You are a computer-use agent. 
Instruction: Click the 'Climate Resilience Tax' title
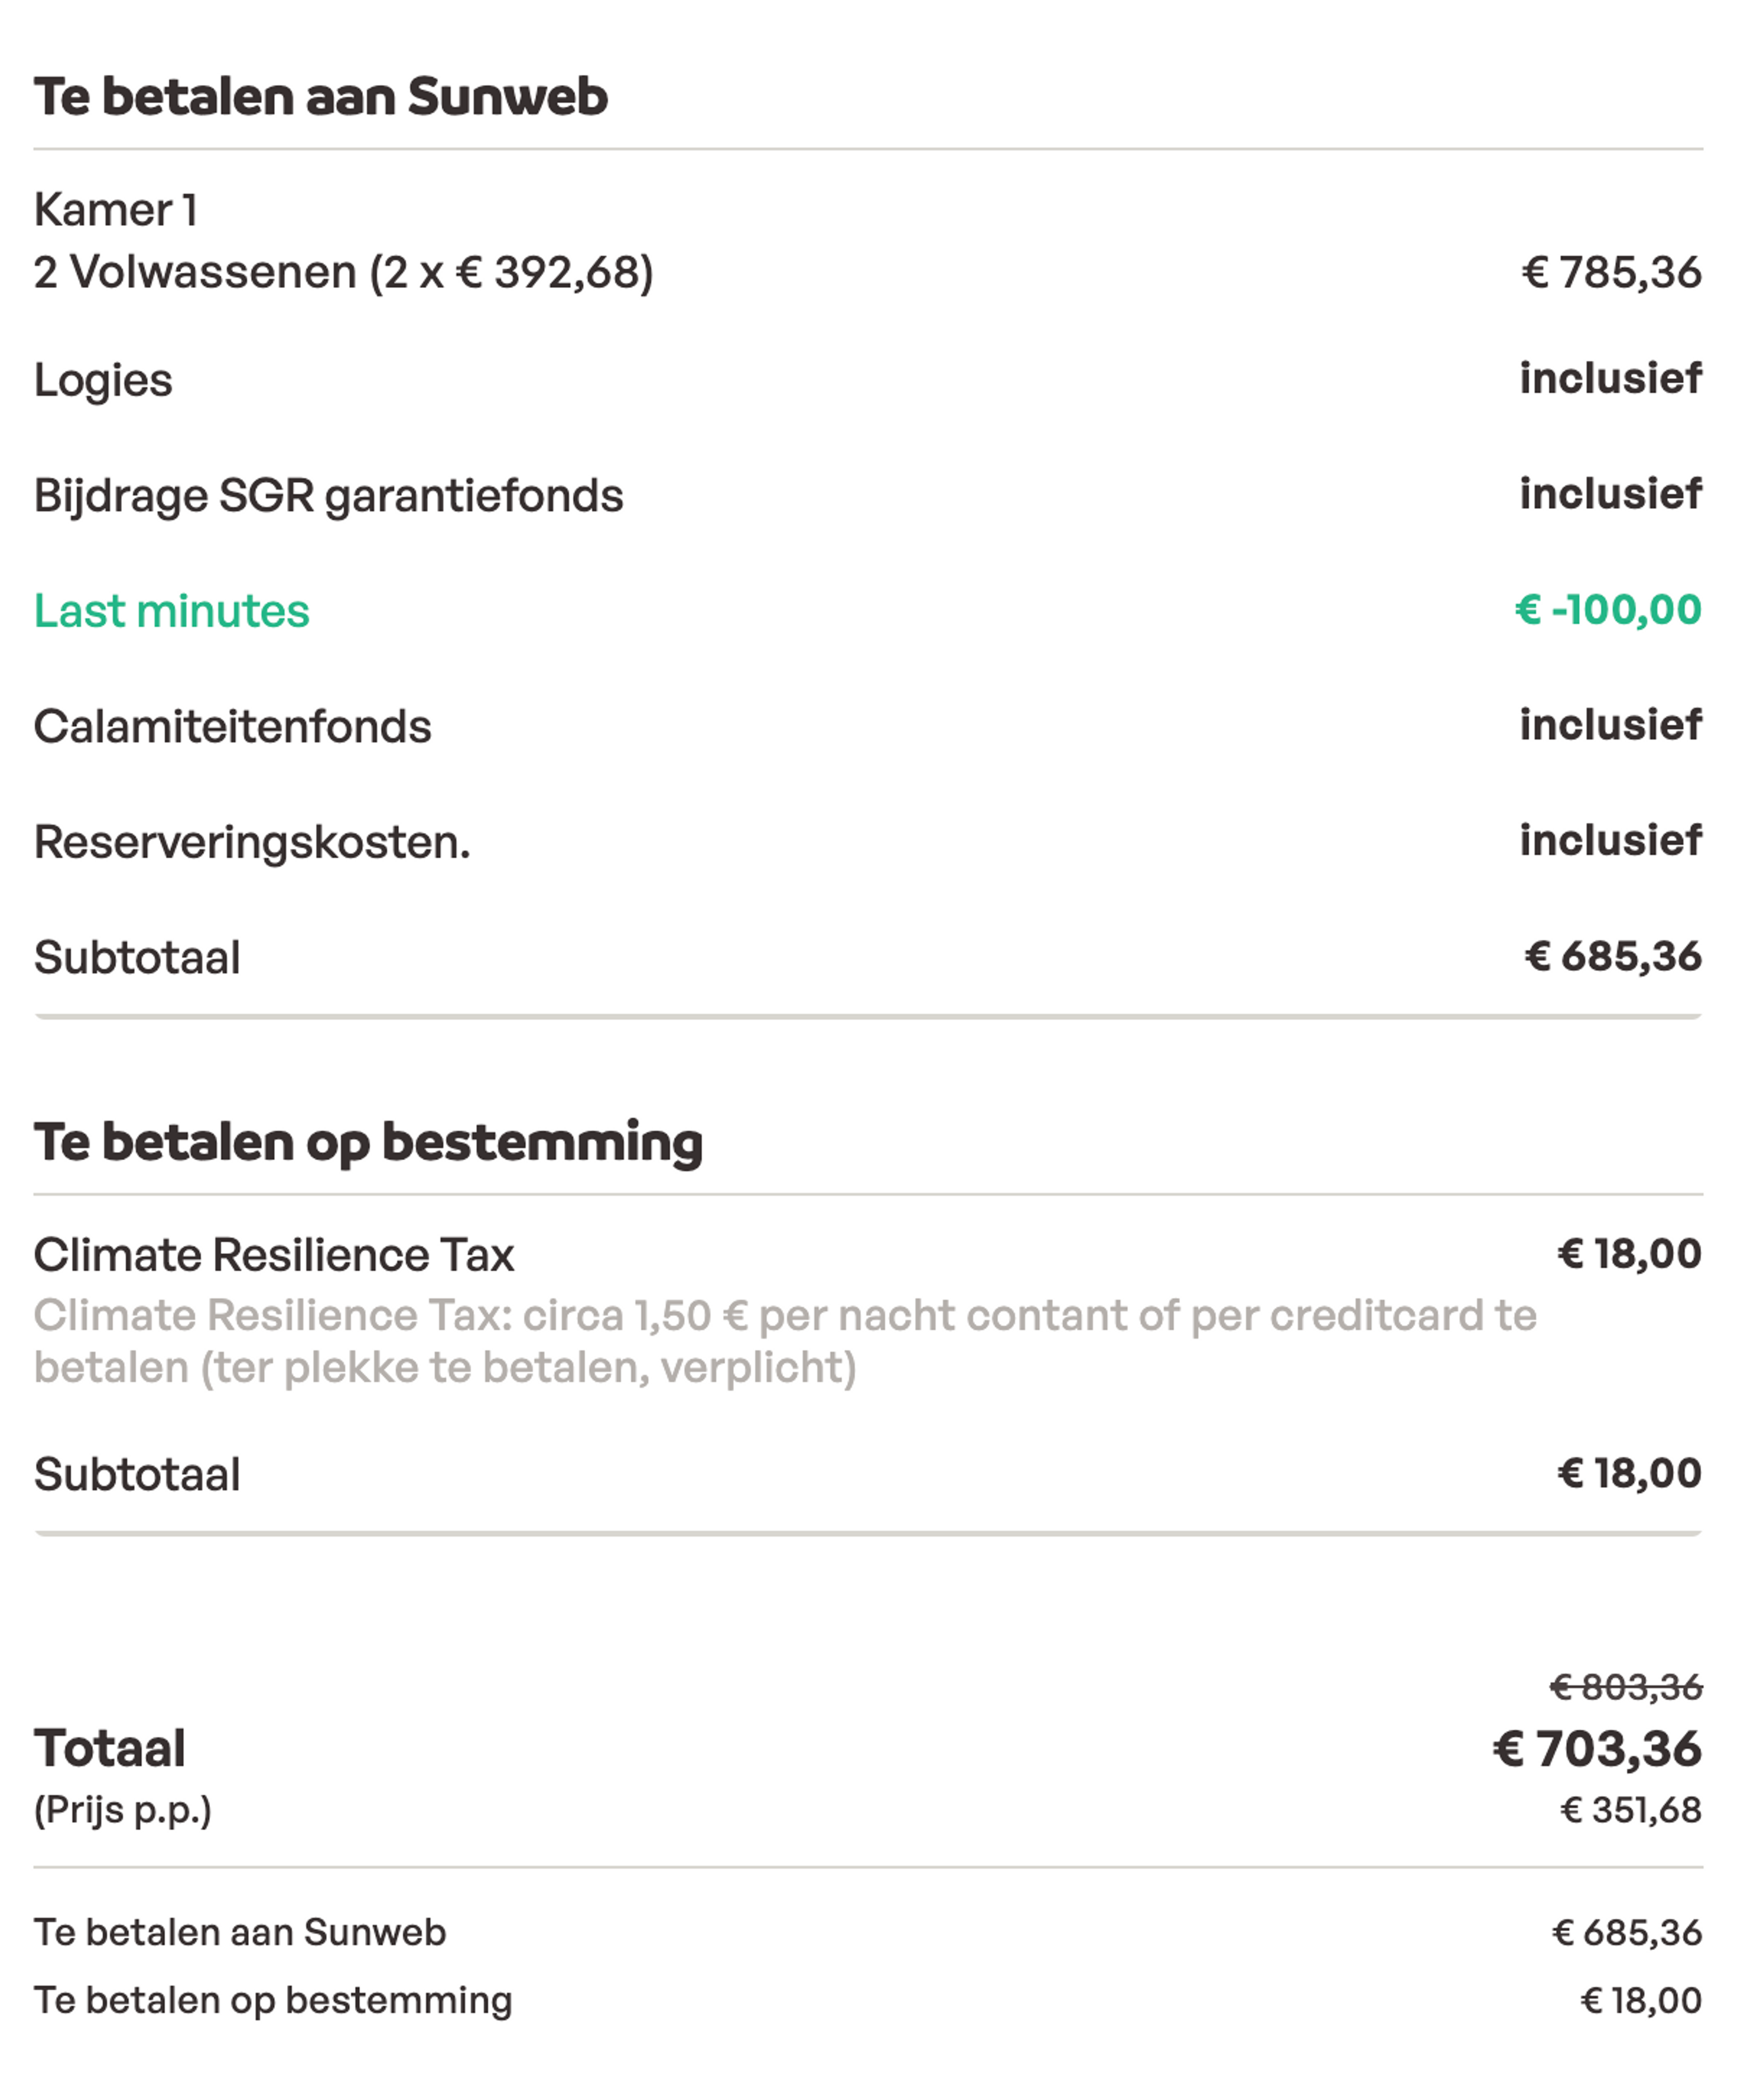(273, 1255)
